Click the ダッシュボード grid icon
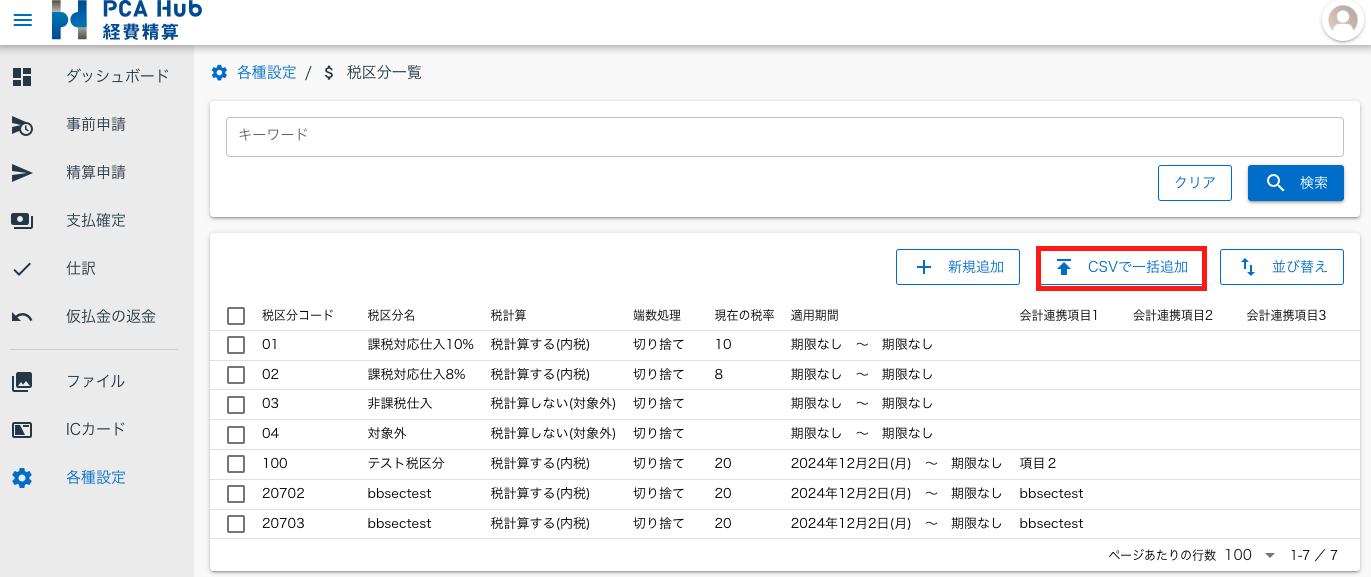Image resolution: width=1371 pixels, height=577 pixels. pyautogui.click(x=22, y=76)
